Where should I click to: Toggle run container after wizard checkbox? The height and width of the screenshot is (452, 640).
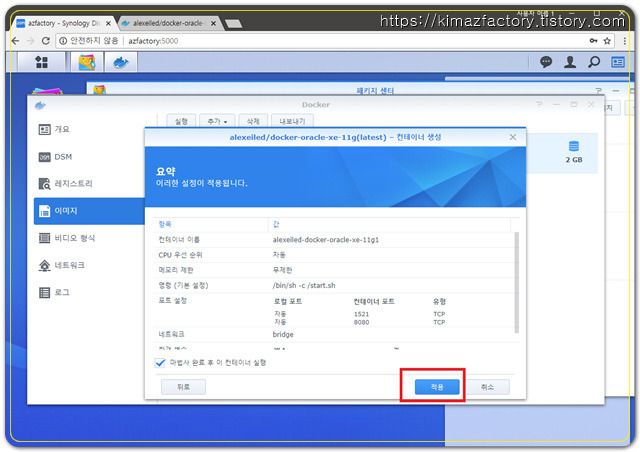tap(160, 363)
